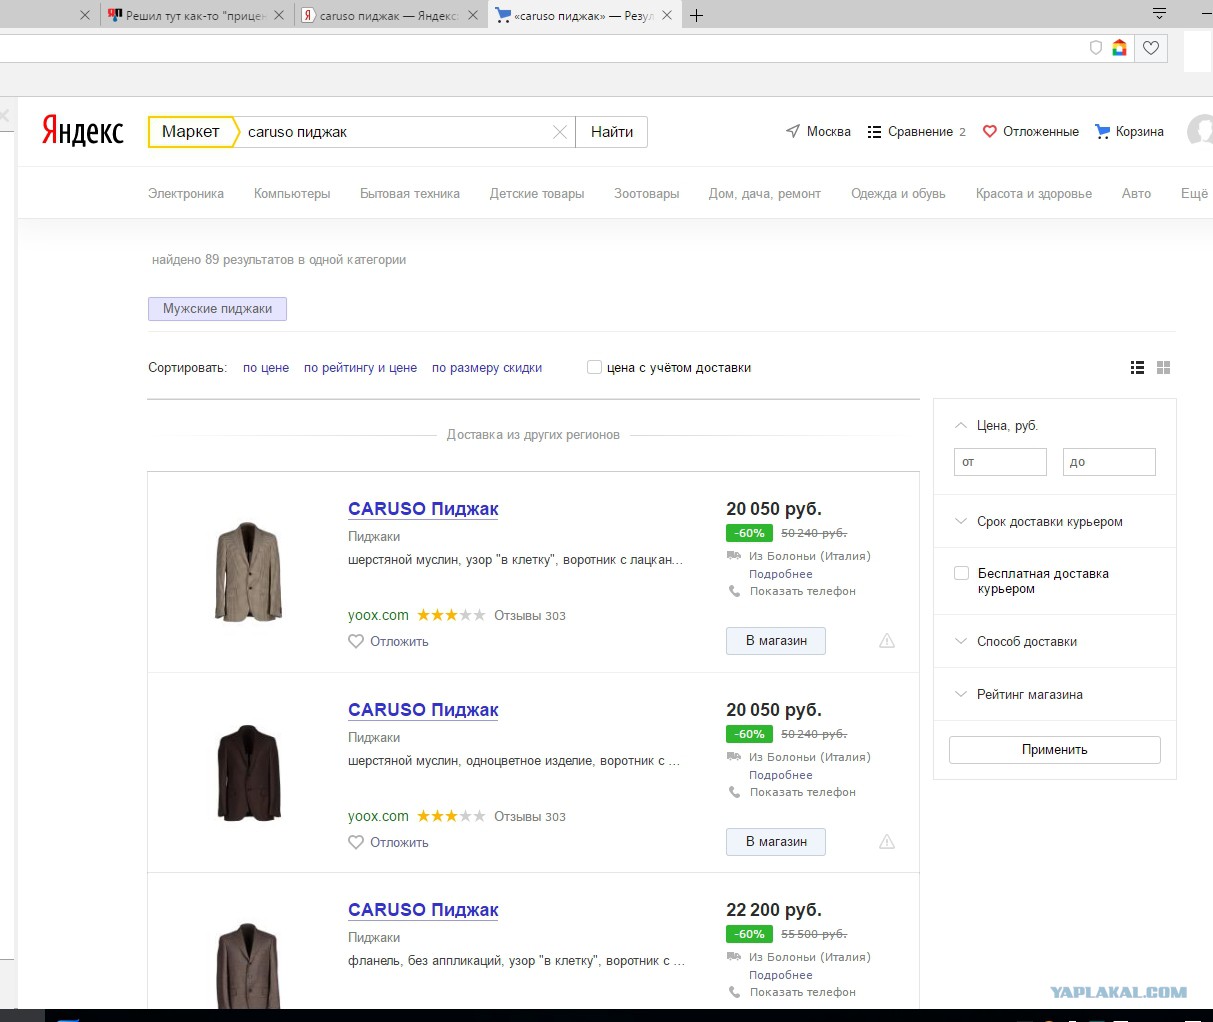Image resolution: width=1213 pixels, height=1022 pixels.
Task: Open Зоотовары category menu
Action: tap(647, 194)
